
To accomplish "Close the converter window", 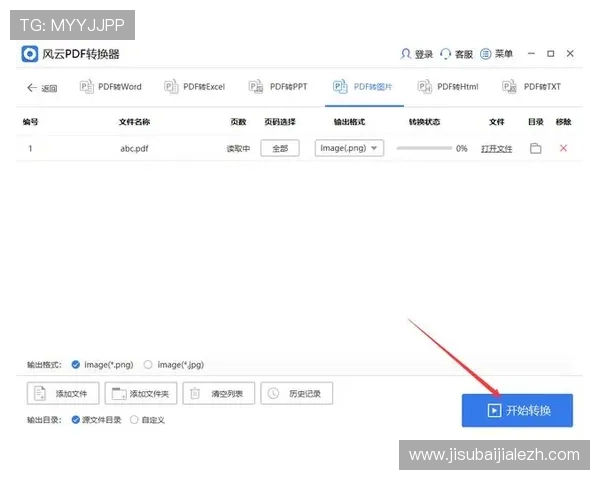I will point(570,54).
